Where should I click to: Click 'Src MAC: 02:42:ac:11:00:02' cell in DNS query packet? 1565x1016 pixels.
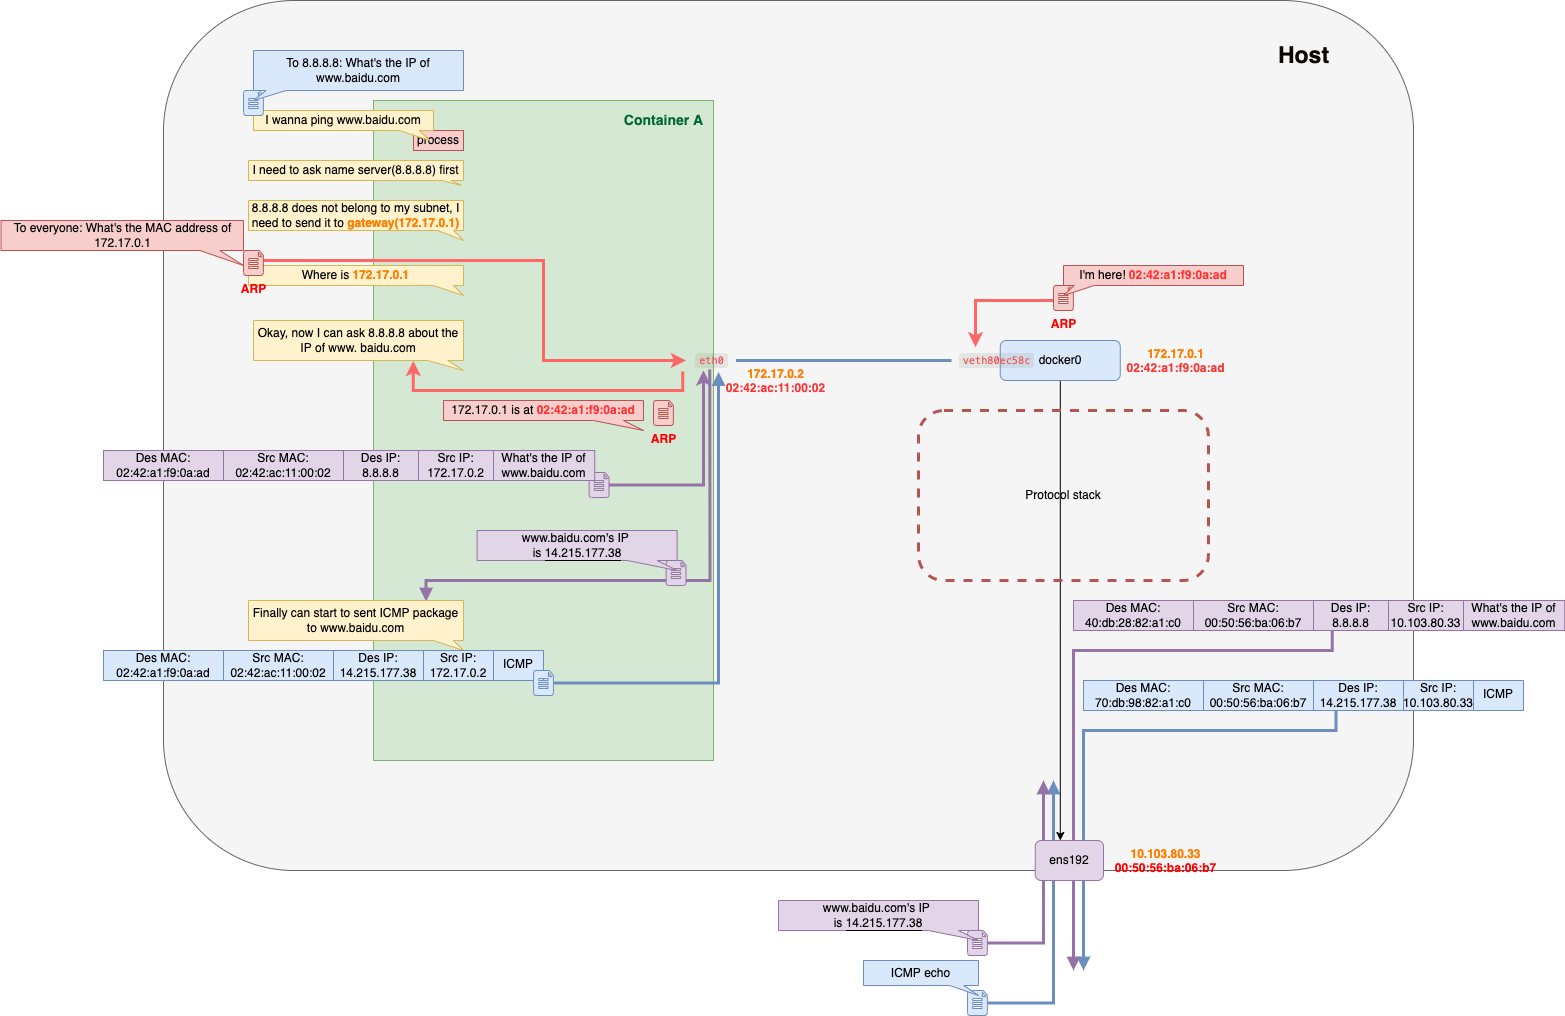tap(283, 465)
